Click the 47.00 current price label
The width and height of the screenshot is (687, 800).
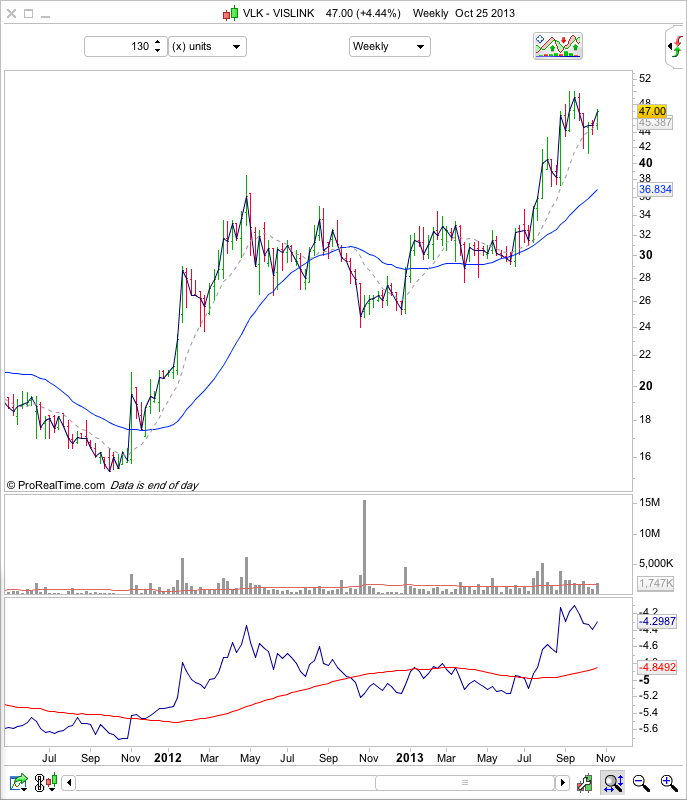[652, 111]
